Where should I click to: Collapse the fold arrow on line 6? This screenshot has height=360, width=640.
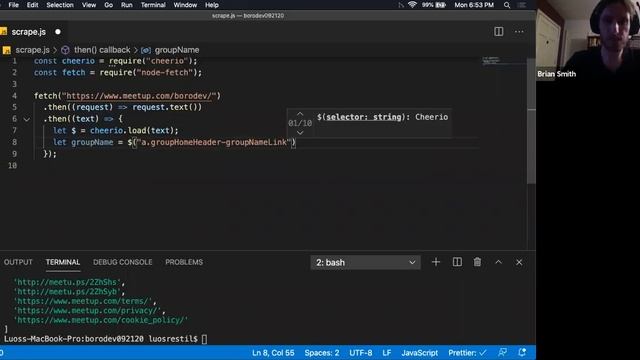[x=27, y=119]
